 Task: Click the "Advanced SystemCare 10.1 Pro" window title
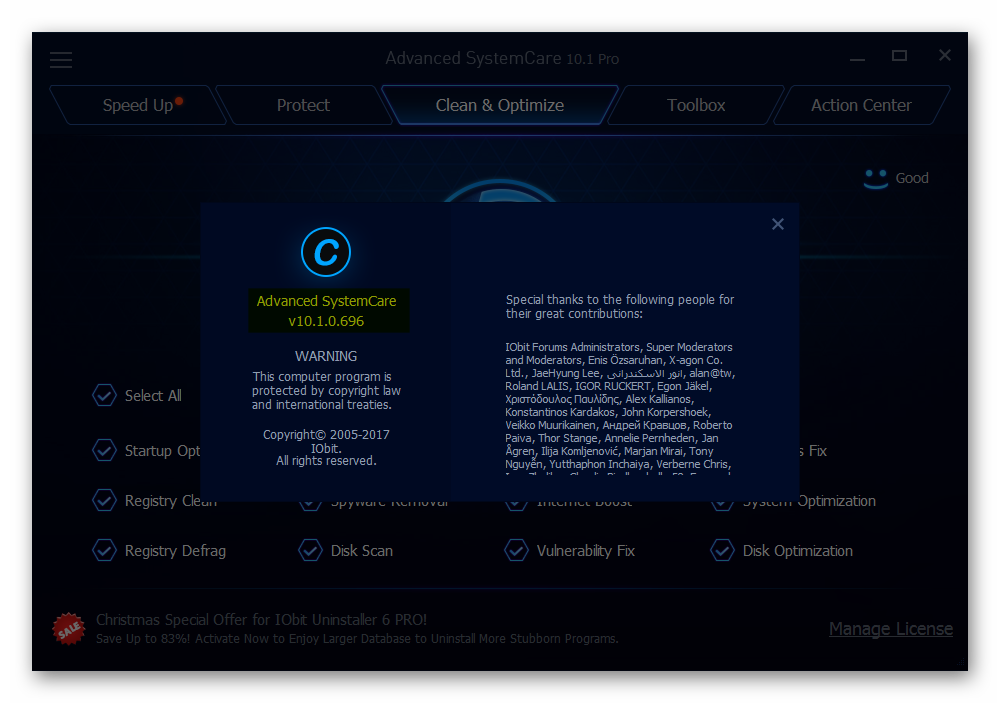tap(502, 59)
